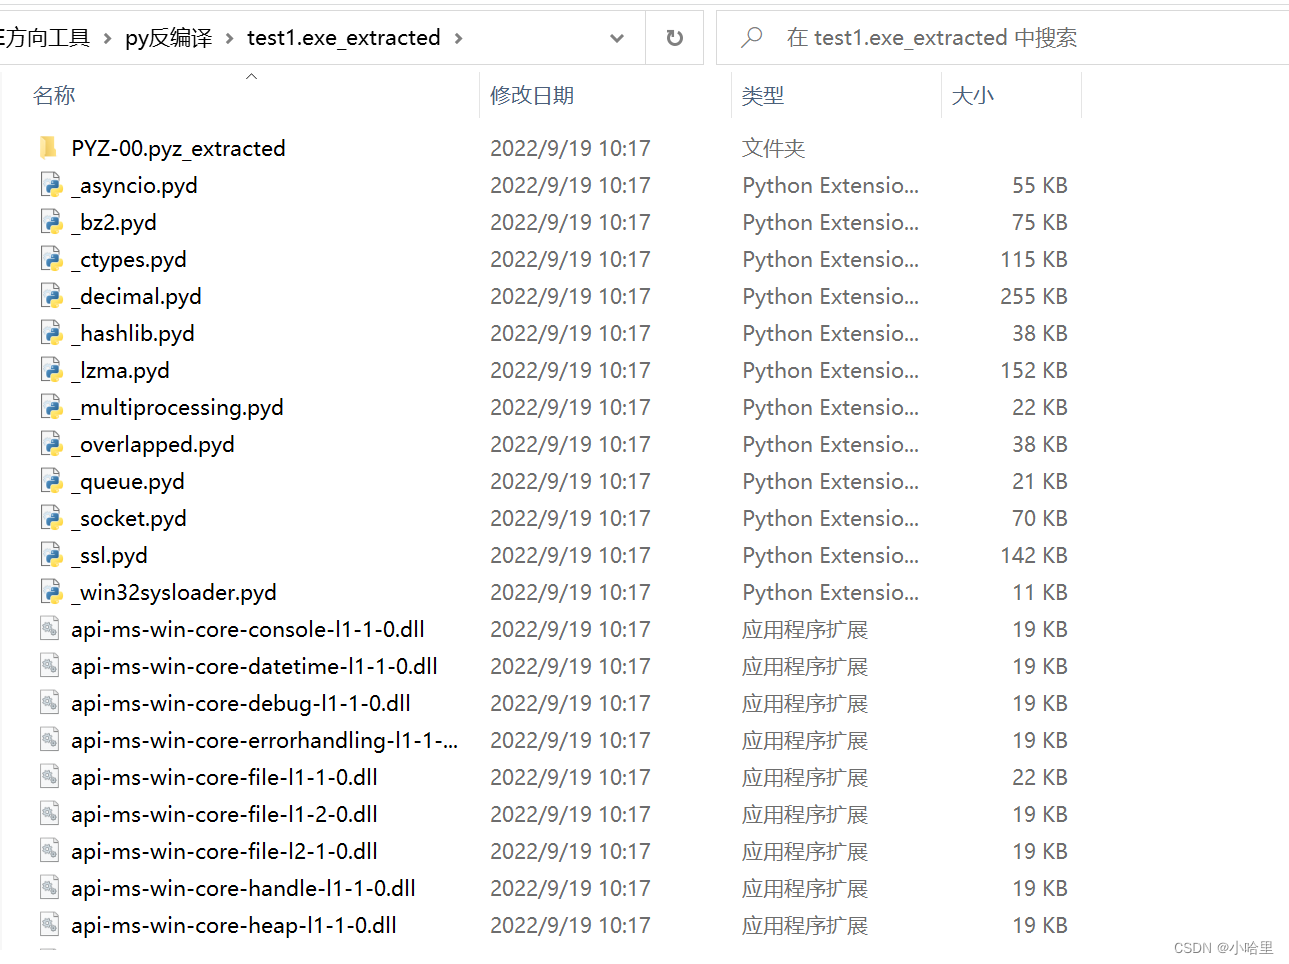Click the 22 KB size of api-ms-win-core-file-l1-1-0.dll
This screenshot has height=964, width=1289.
click(x=1040, y=777)
